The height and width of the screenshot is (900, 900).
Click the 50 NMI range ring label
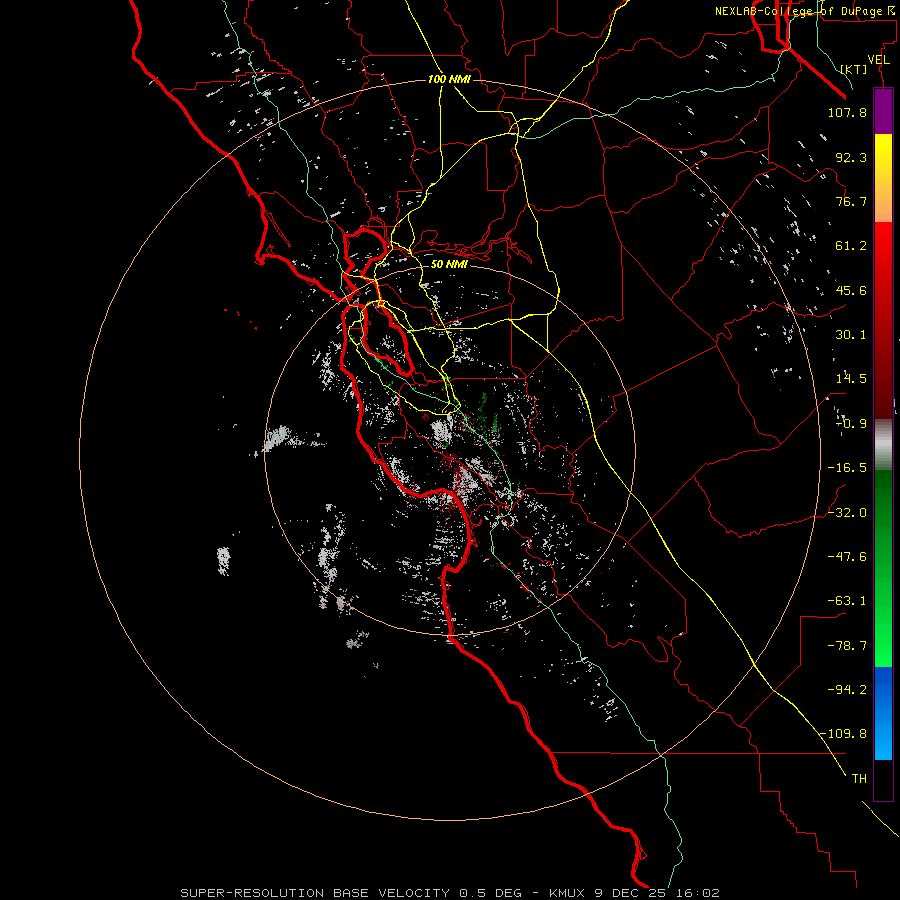pos(449,264)
